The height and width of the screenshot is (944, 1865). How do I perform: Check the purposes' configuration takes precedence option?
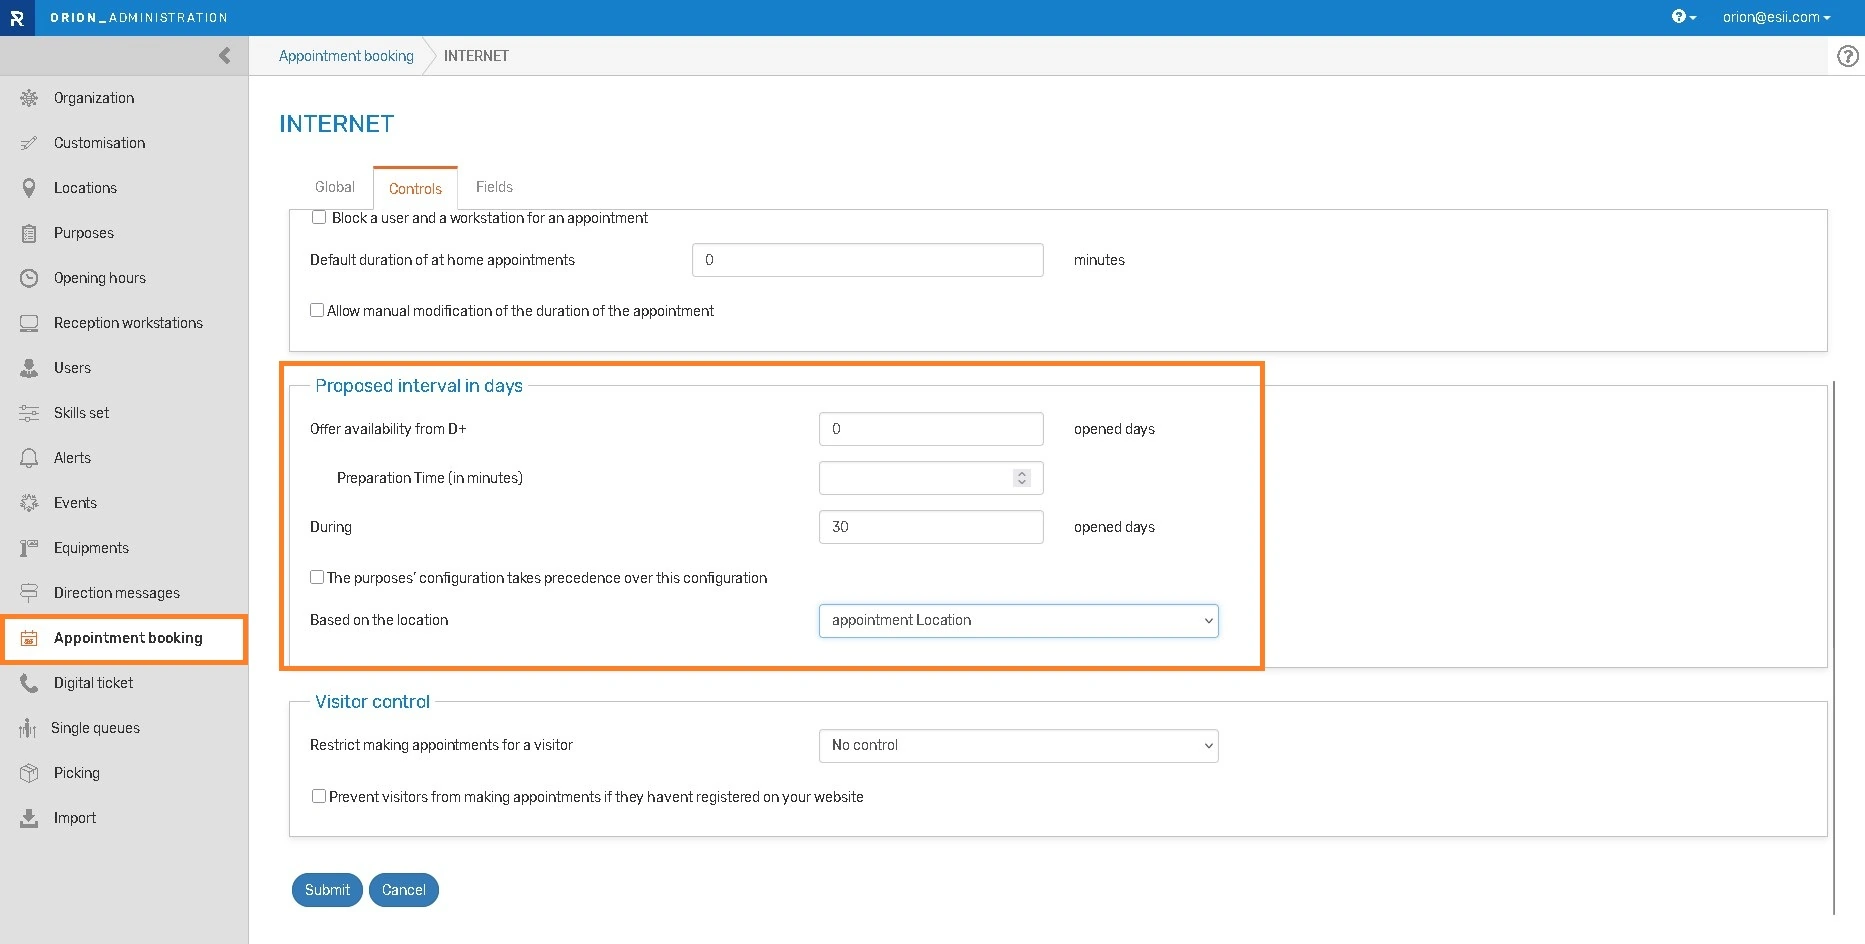click(317, 577)
